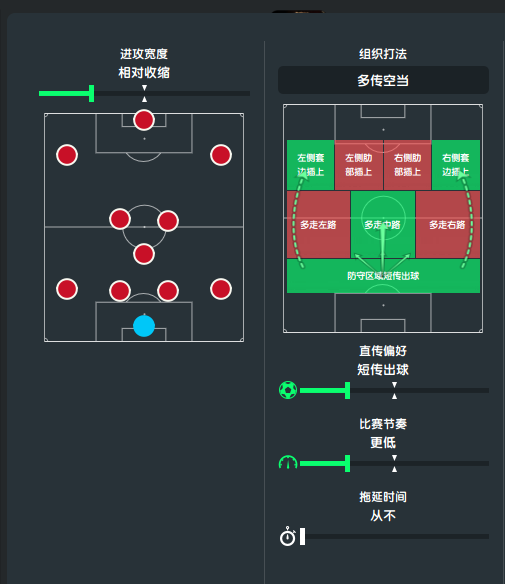This screenshot has width=505, height=584.
Task: Toggle the 多走左路 zone
Action: [318, 225]
